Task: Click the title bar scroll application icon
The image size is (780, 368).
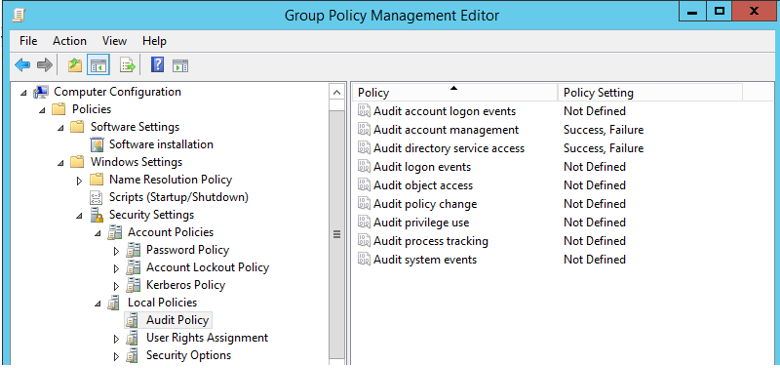Action: click(x=18, y=15)
